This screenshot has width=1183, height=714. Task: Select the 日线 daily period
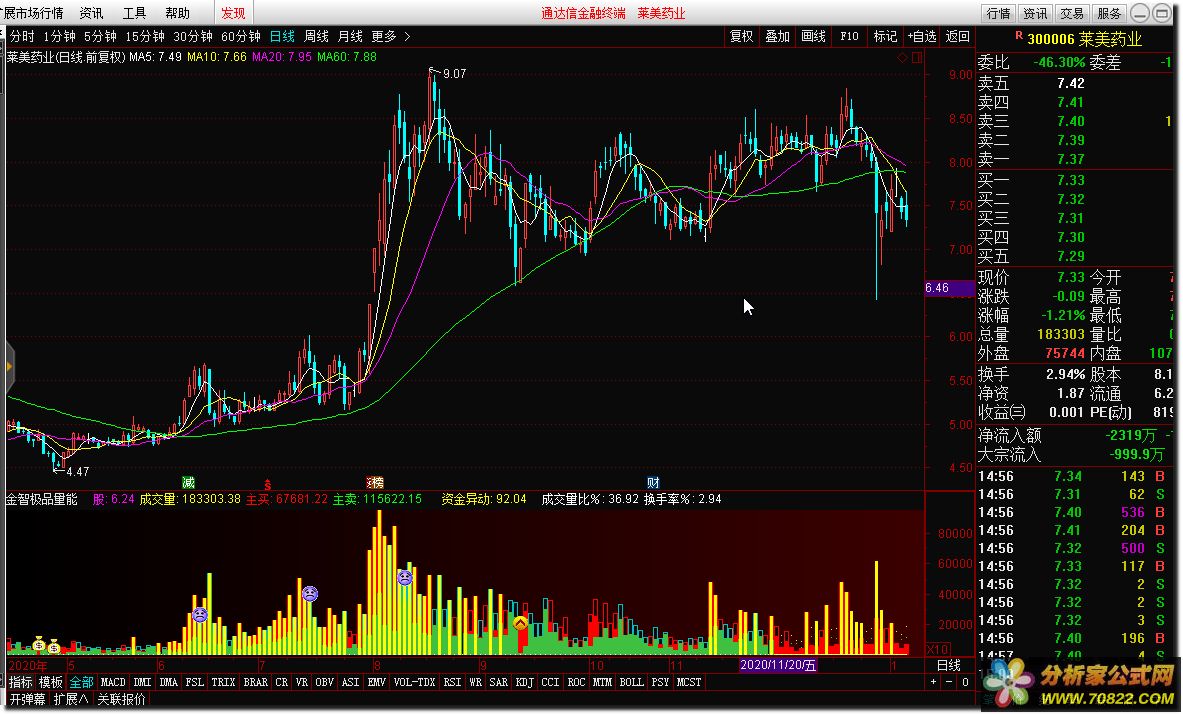(x=282, y=36)
